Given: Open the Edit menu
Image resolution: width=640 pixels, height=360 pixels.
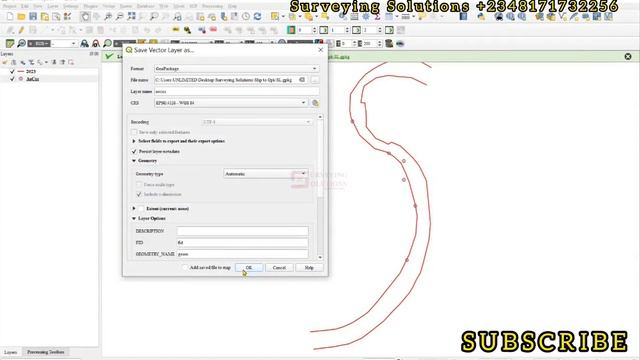Looking at the screenshot, I should pyautogui.click(x=25, y=6).
